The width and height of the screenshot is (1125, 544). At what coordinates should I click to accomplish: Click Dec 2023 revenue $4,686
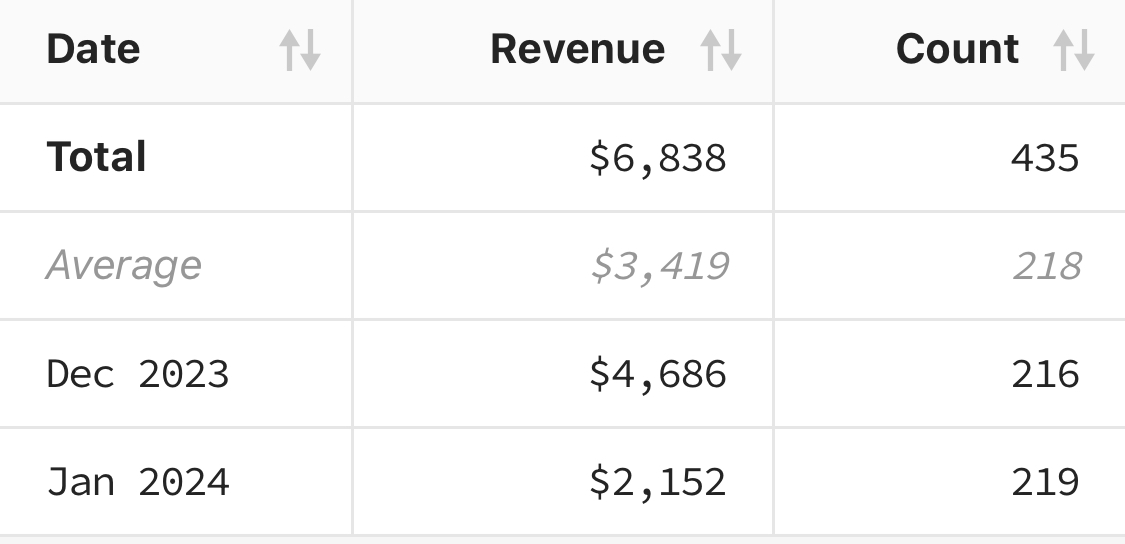pyautogui.click(x=657, y=374)
